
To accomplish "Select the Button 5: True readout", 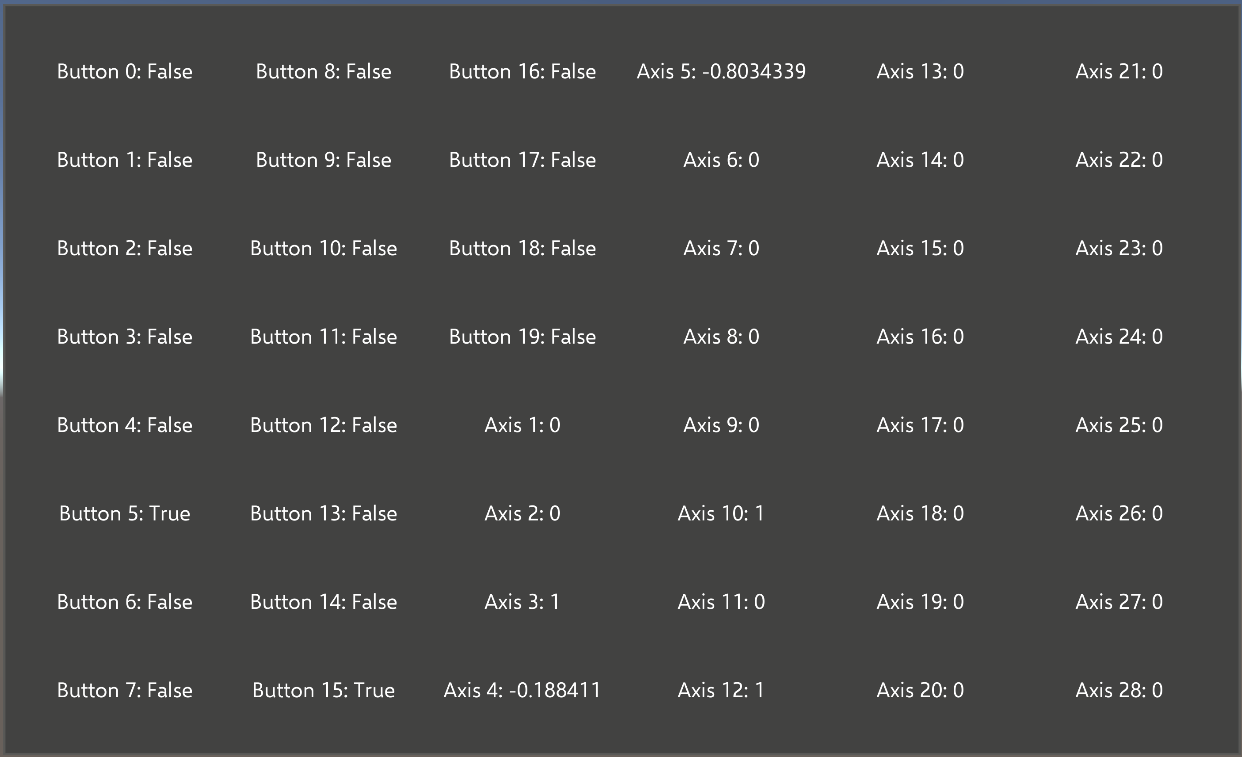I will pos(124,513).
